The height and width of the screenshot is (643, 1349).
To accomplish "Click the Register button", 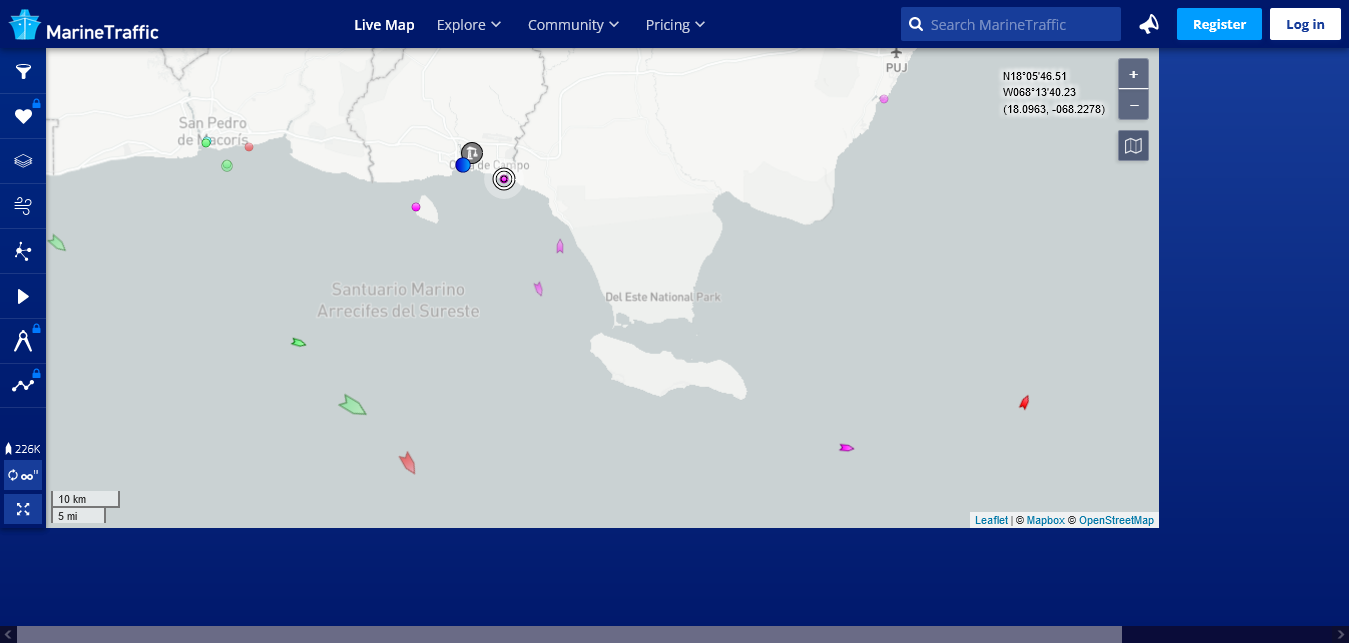I will 1219,24.
